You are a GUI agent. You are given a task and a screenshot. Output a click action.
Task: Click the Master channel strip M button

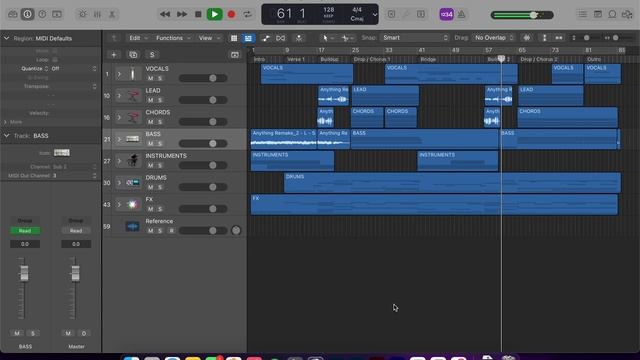(x=68, y=333)
